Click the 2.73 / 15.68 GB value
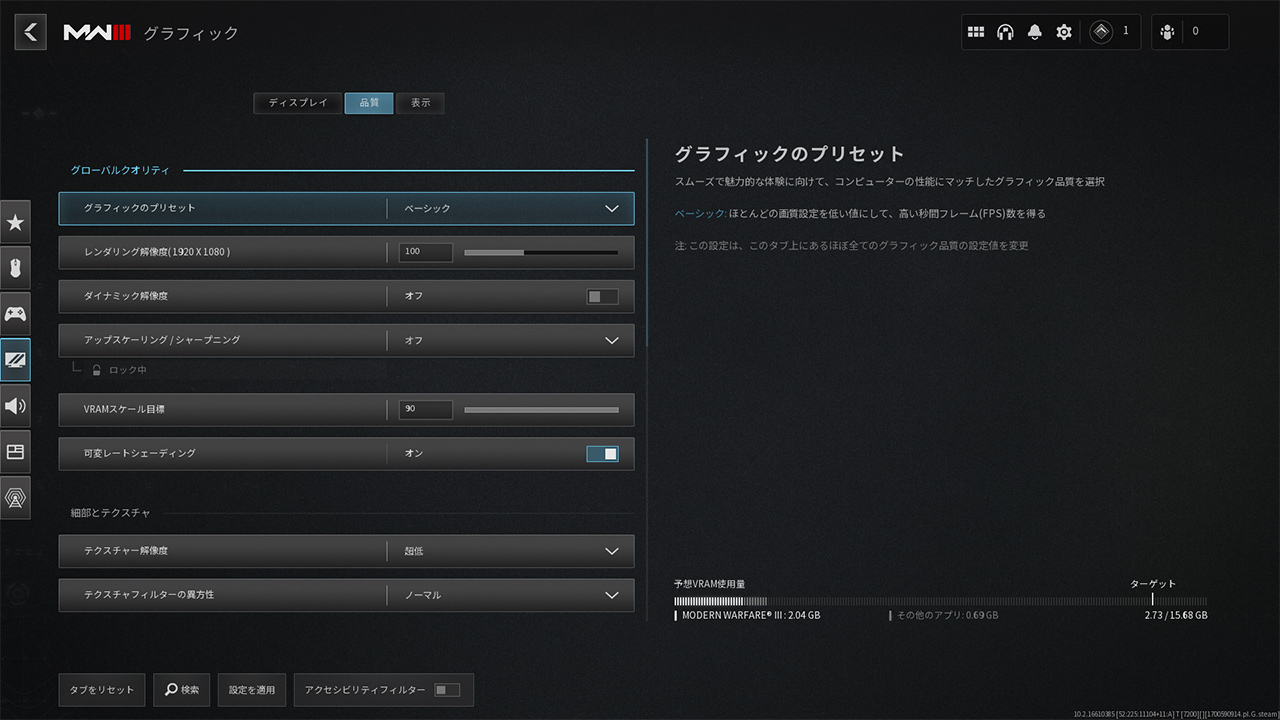Image resolution: width=1280 pixels, height=720 pixels. pyautogui.click(x=1176, y=616)
